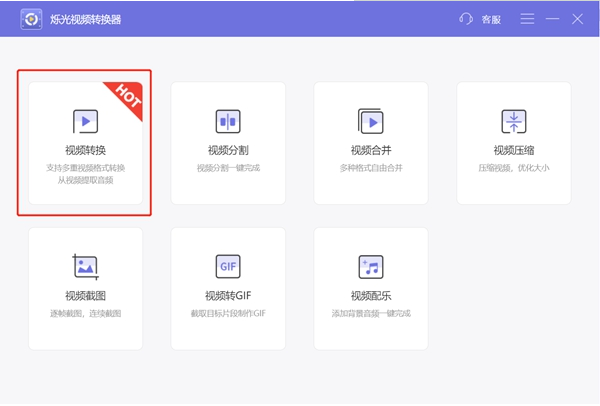Click the 视频截图 crop image icon
The image size is (600, 406).
pos(85,267)
